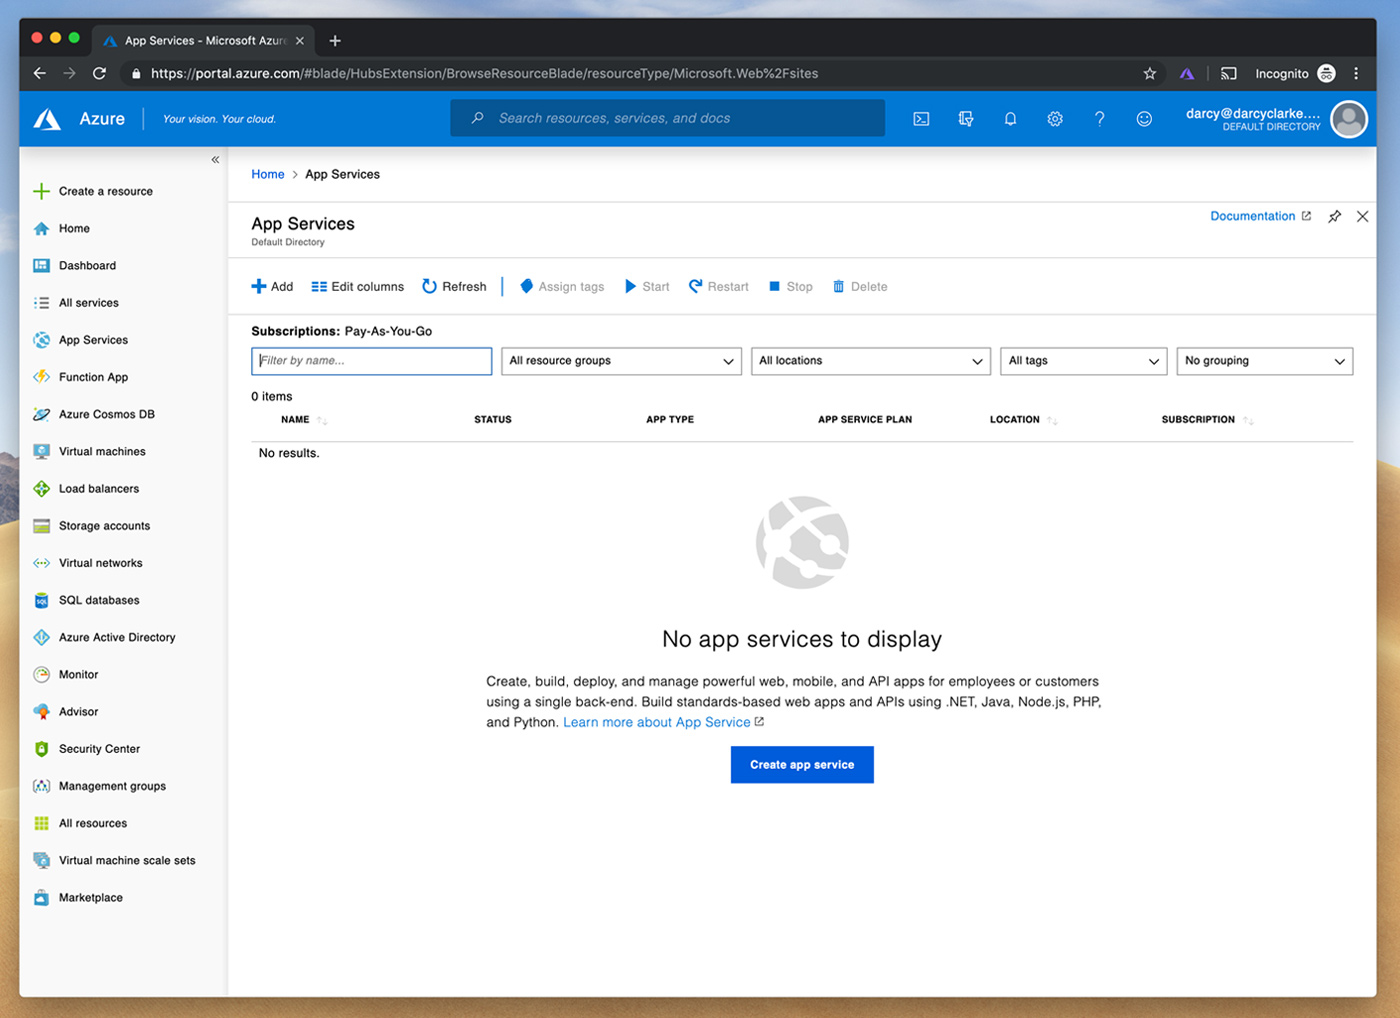Viewport: 1400px width, 1018px height.
Task: Bookmark this page with the star
Action: point(1150,73)
